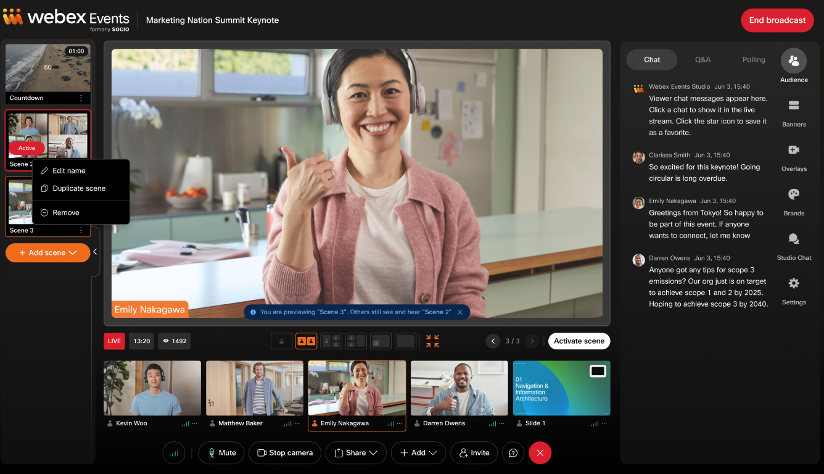Click End broadcast button
Viewport: 824px width, 474px height.
[777, 20]
